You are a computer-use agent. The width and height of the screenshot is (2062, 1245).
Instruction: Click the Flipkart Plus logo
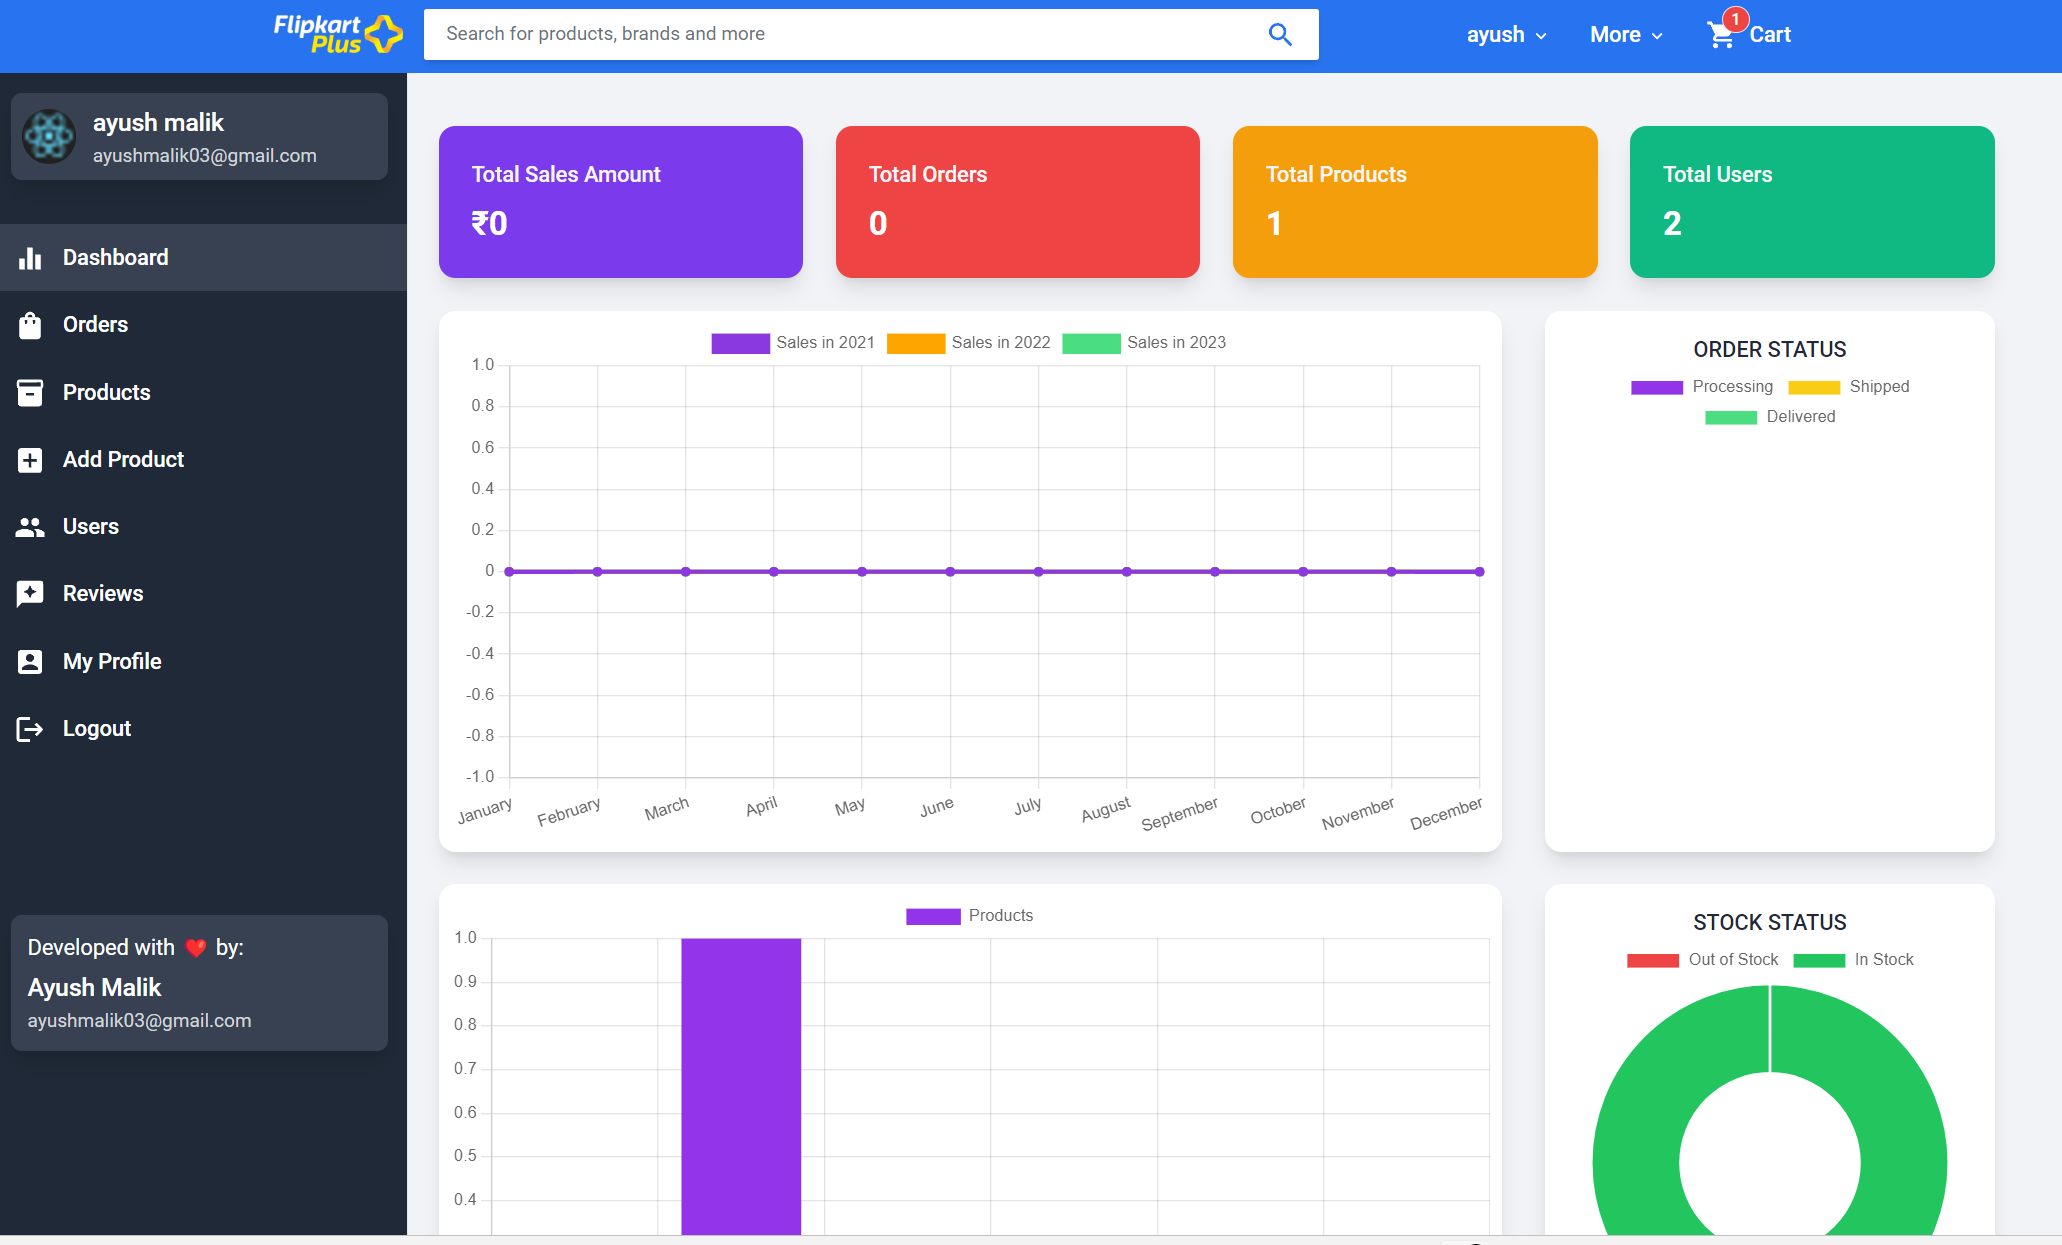338,34
